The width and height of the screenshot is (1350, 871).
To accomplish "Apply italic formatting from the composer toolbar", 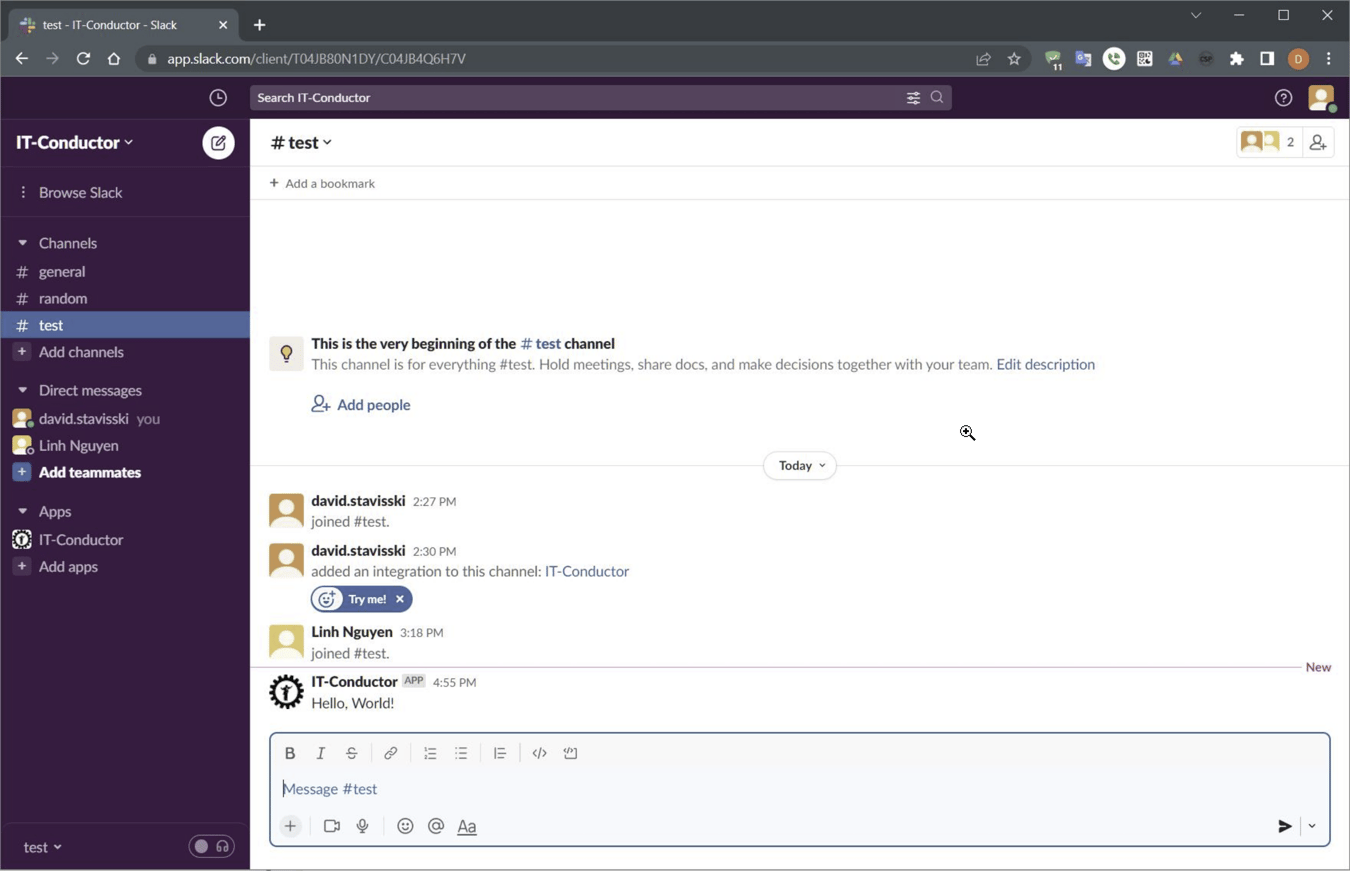I will 320,752.
